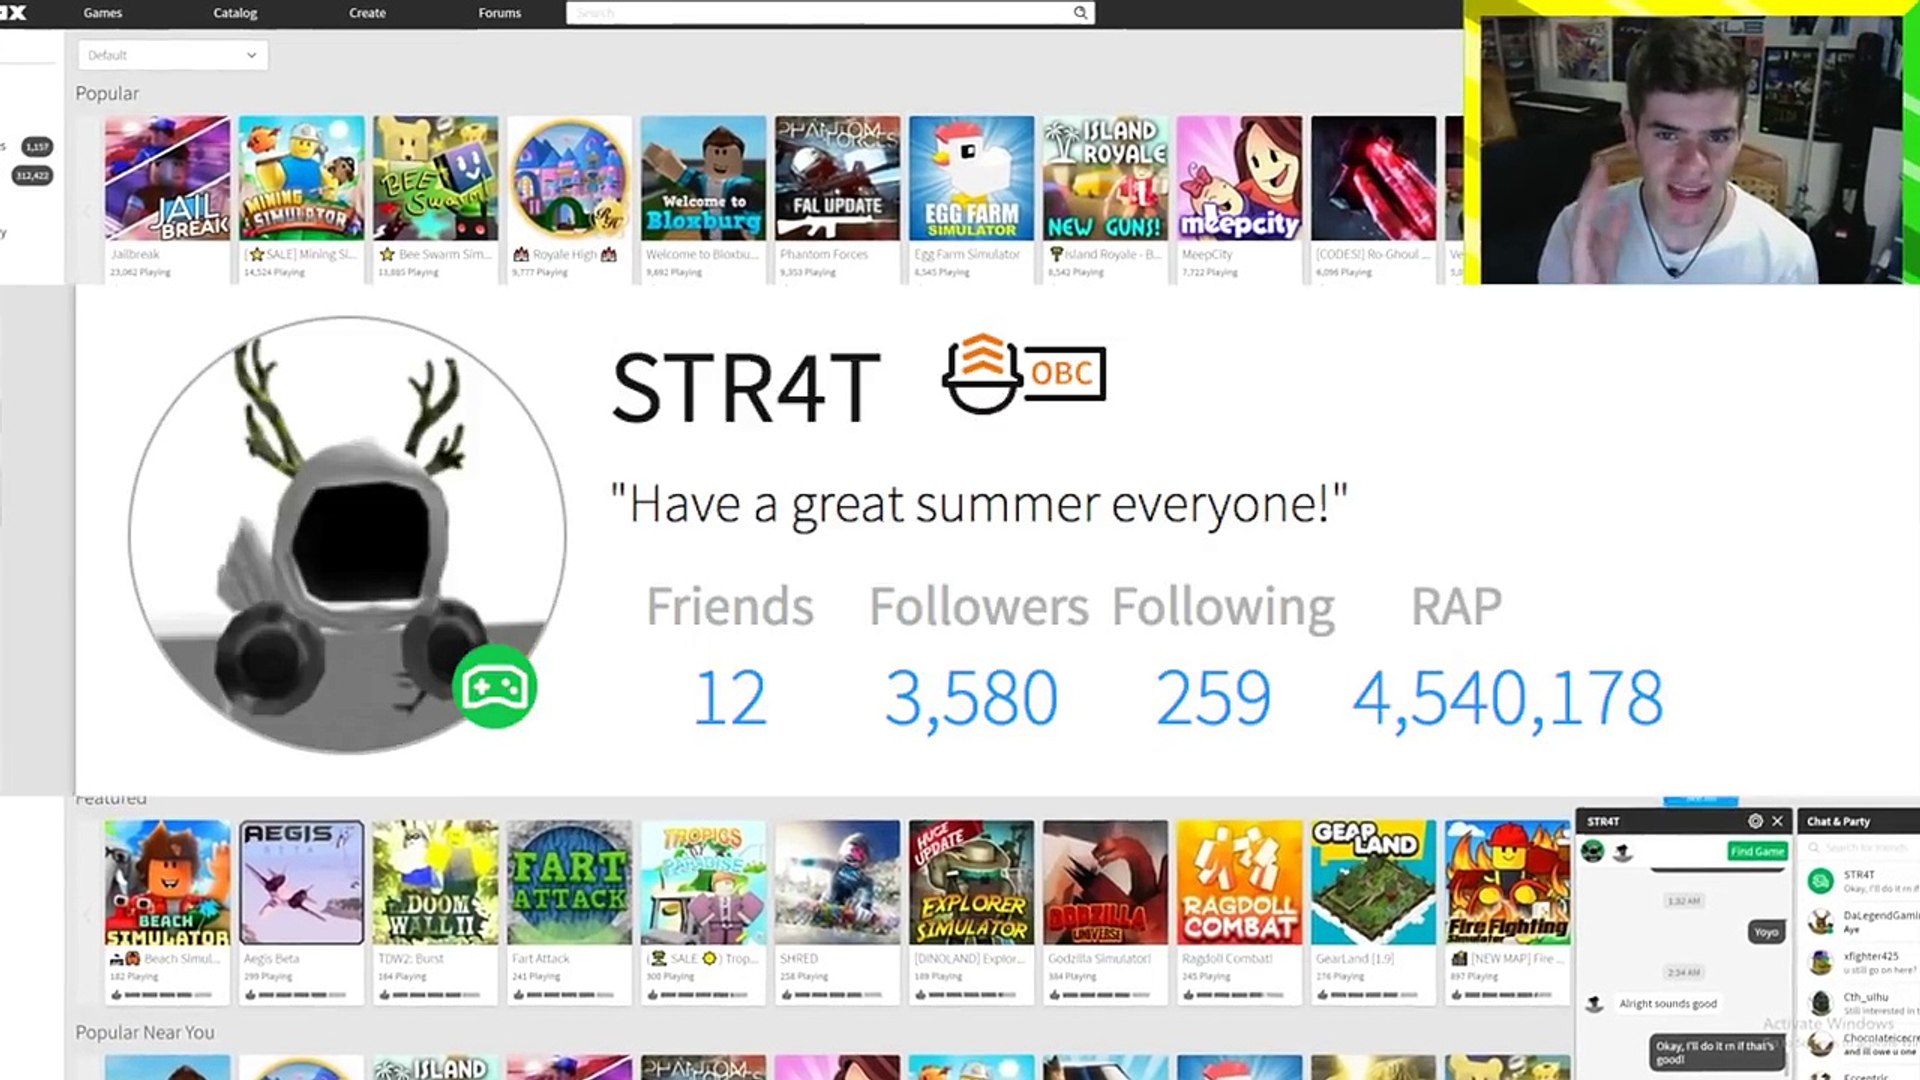Open the Jailbreak game thumbnail
Screen dimensions: 1920x1080
tap(167, 178)
